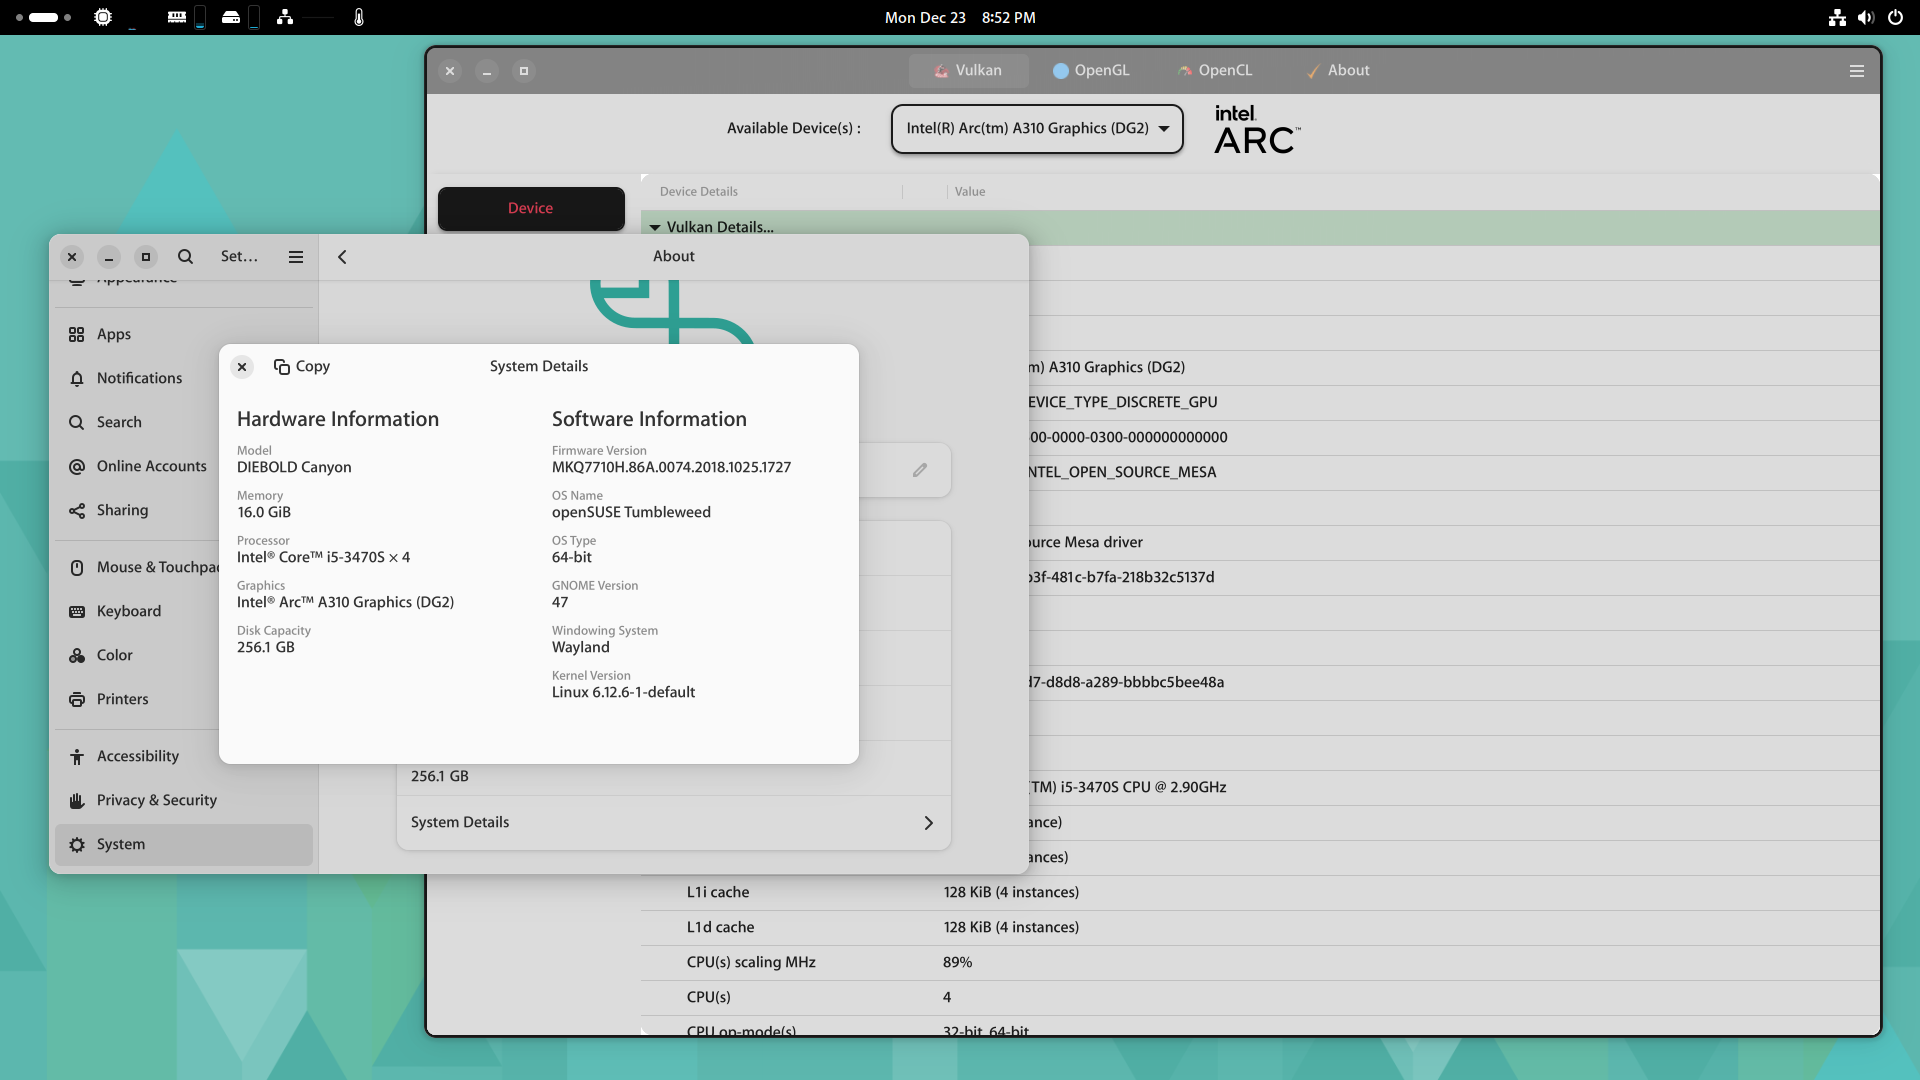Open the GPU viewer hamburger menu
Screen dimensions: 1920x1080
[1857, 71]
